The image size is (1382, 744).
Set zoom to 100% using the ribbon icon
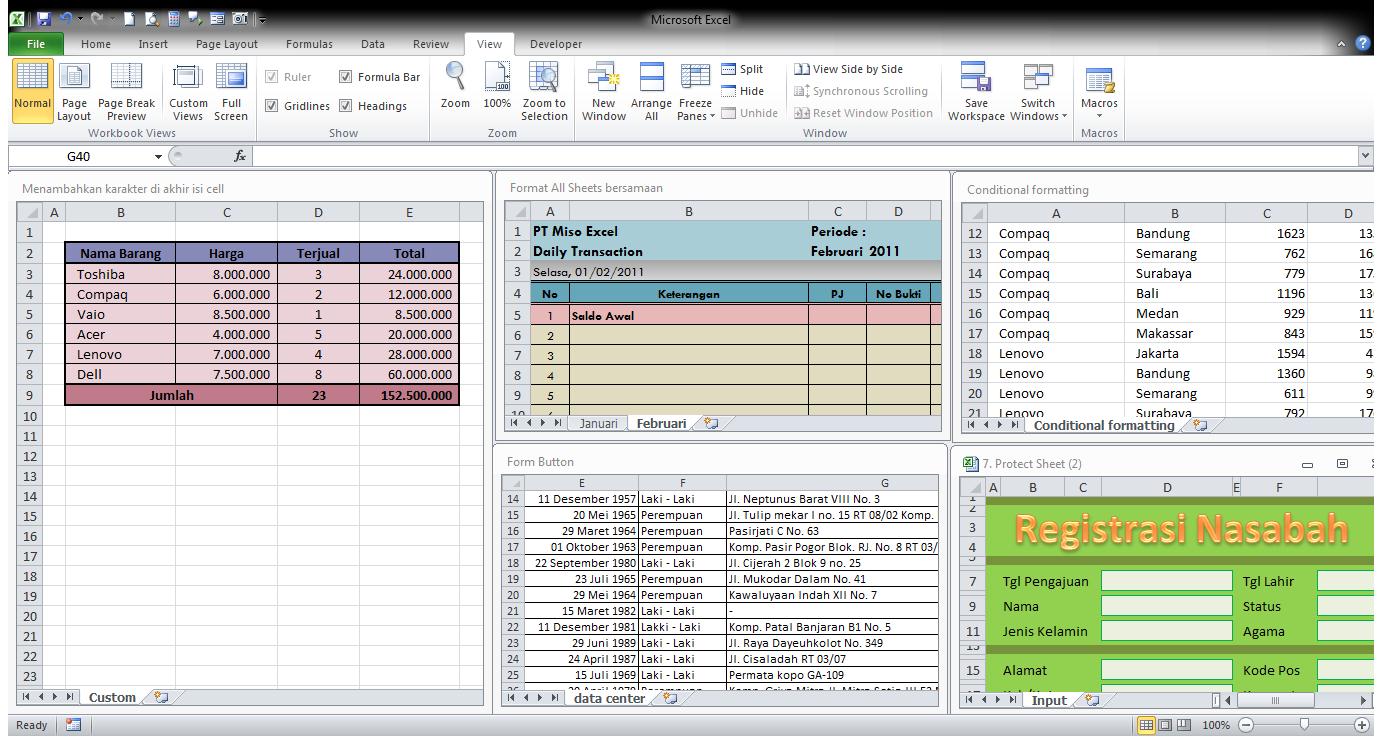(x=497, y=90)
